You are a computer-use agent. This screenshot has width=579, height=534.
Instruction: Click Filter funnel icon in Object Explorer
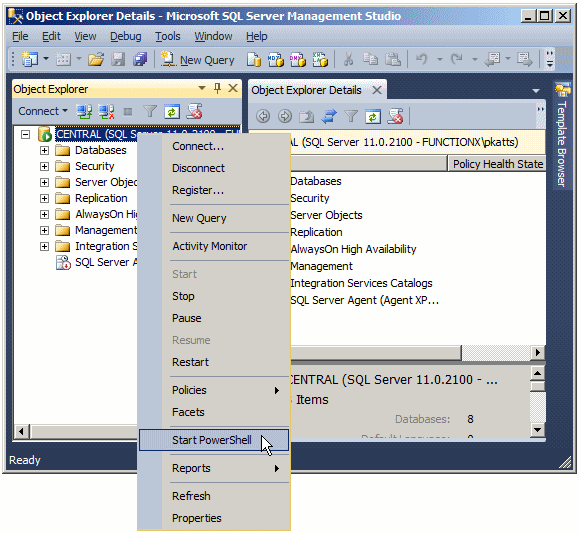[x=150, y=111]
